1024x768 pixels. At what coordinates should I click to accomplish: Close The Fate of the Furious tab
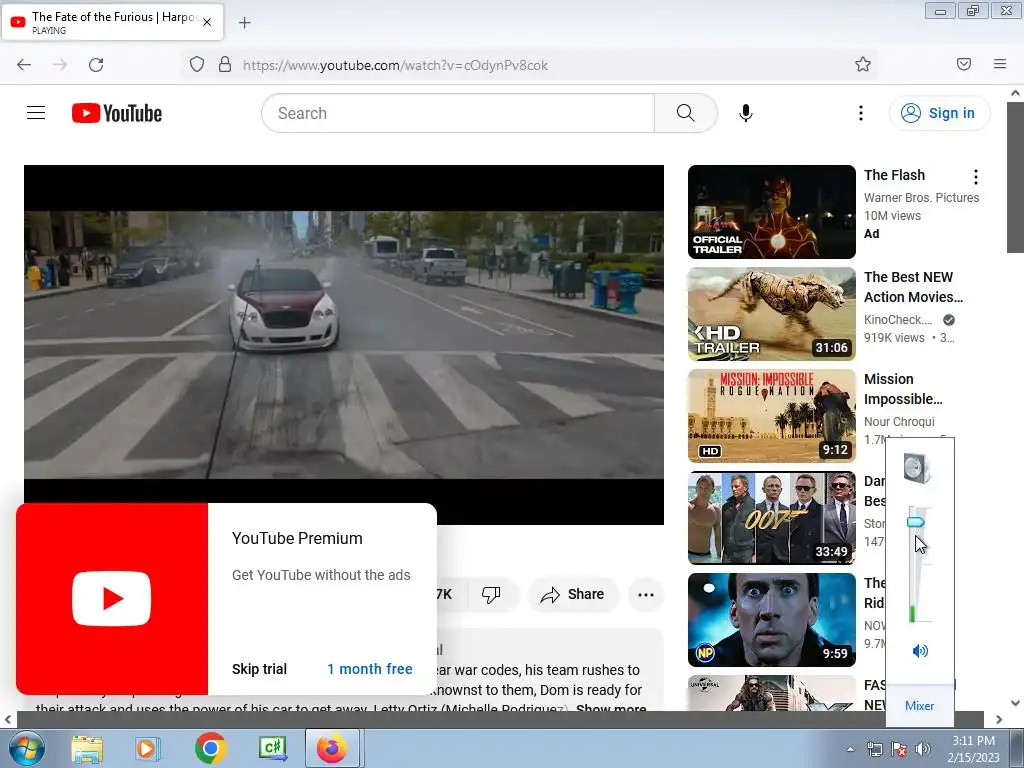[x=207, y=22]
